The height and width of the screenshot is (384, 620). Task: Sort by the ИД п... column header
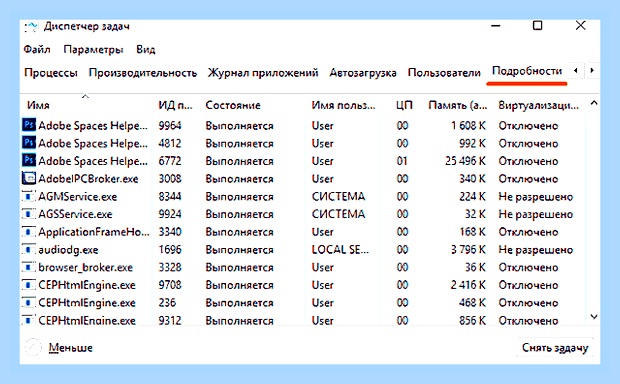(175, 105)
